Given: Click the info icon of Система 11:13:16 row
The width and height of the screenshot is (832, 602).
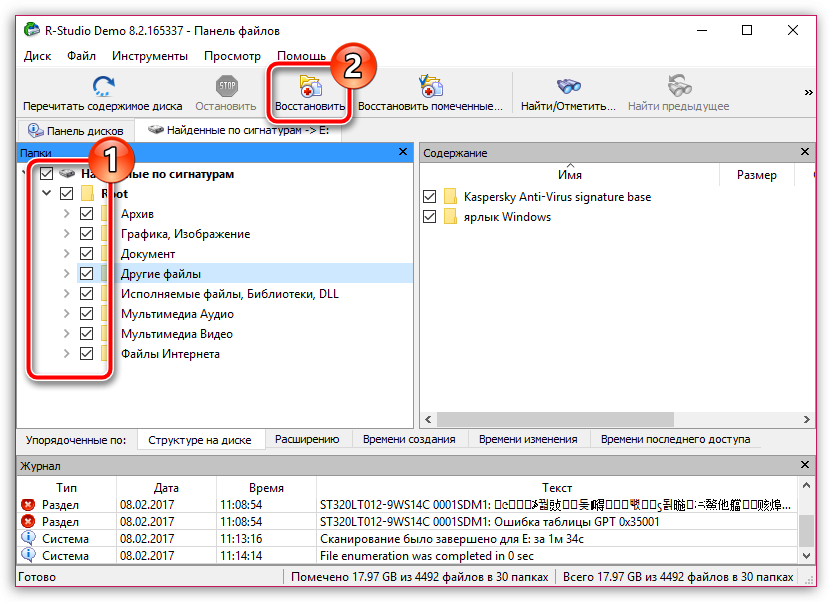Looking at the screenshot, I should click(x=28, y=538).
